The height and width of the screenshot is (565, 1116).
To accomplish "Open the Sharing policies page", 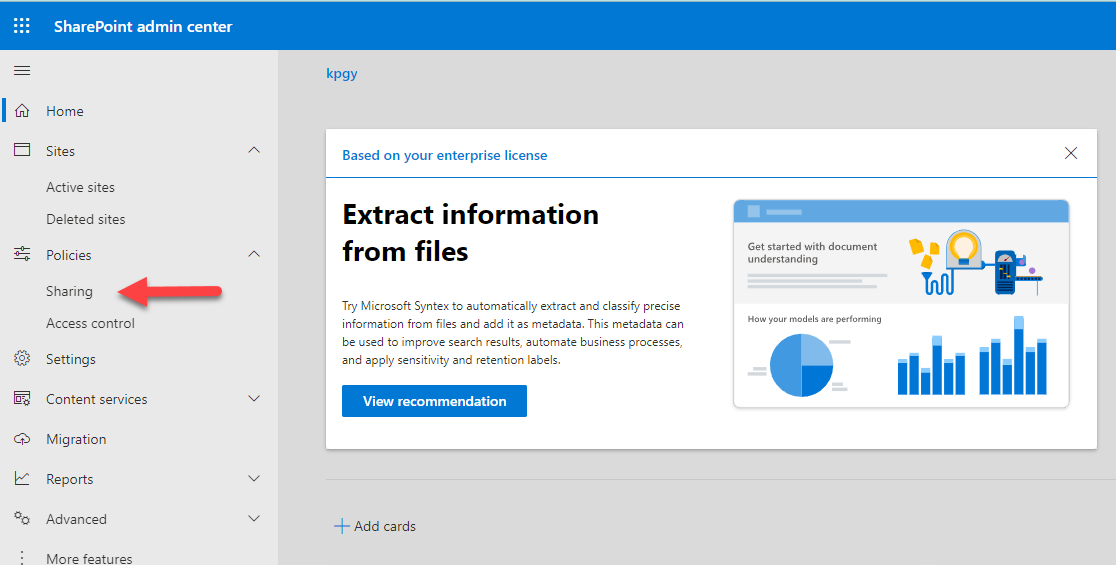I will (69, 291).
